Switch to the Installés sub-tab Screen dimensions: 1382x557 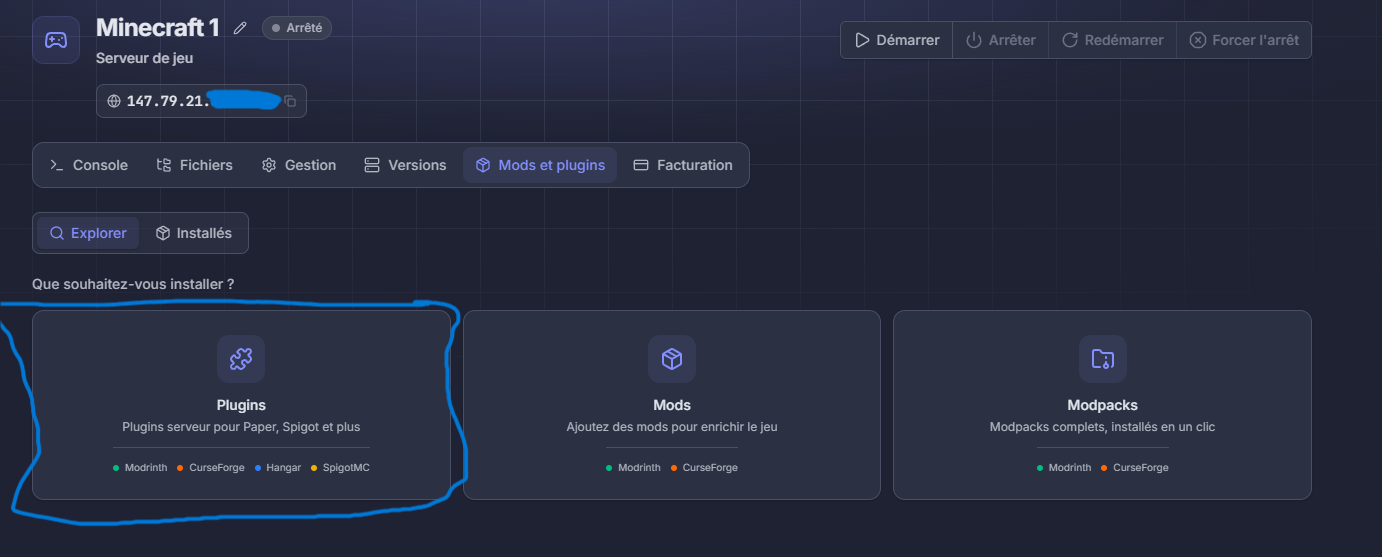[x=194, y=233]
